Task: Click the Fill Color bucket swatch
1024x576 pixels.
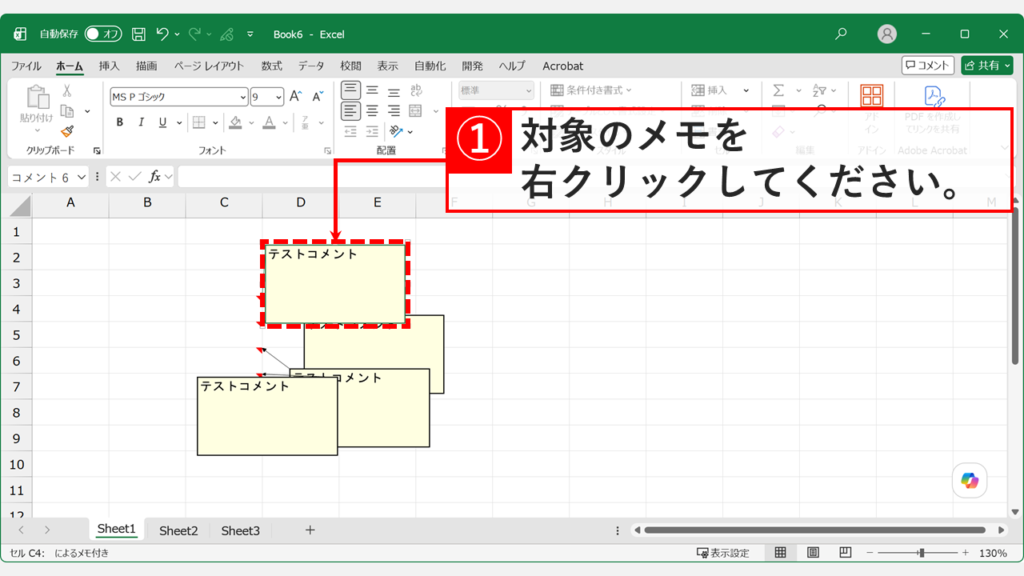Action: pyautogui.click(x=236, y=122)
